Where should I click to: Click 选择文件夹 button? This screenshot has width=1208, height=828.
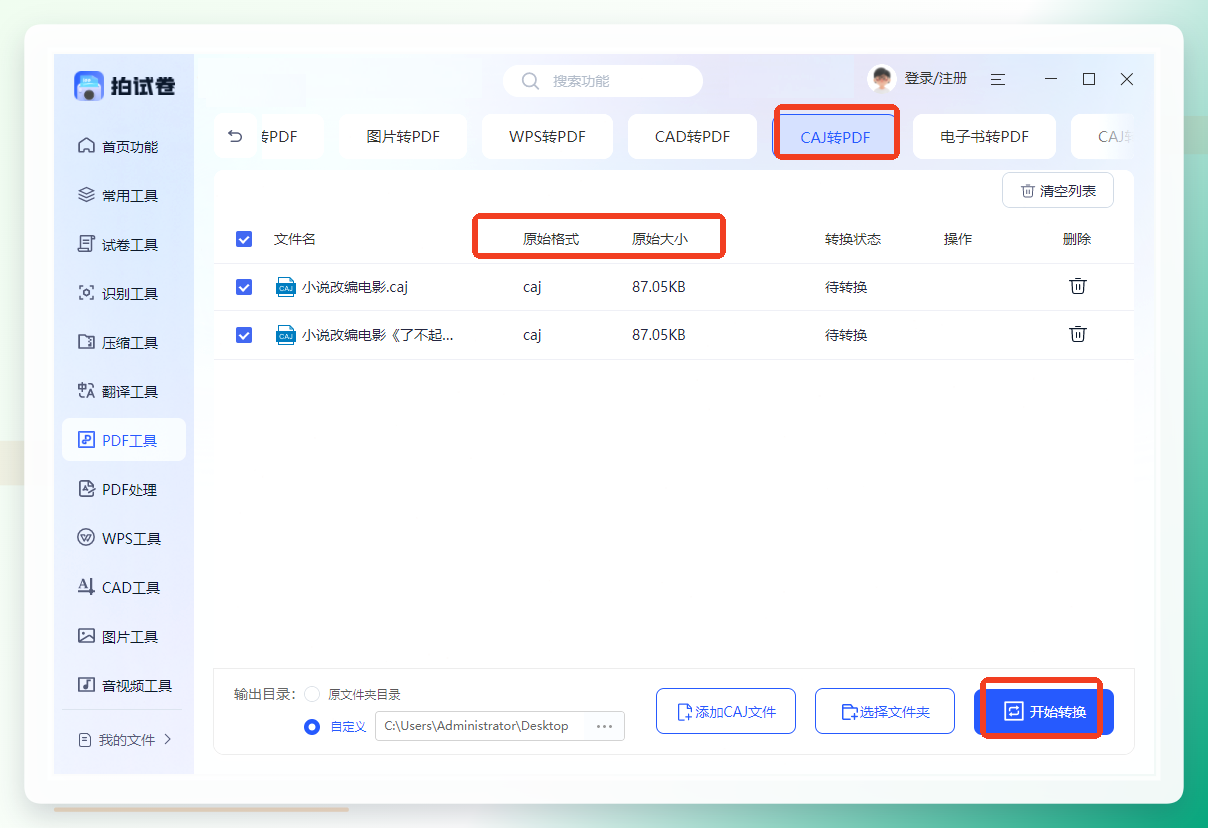point(885,712)
